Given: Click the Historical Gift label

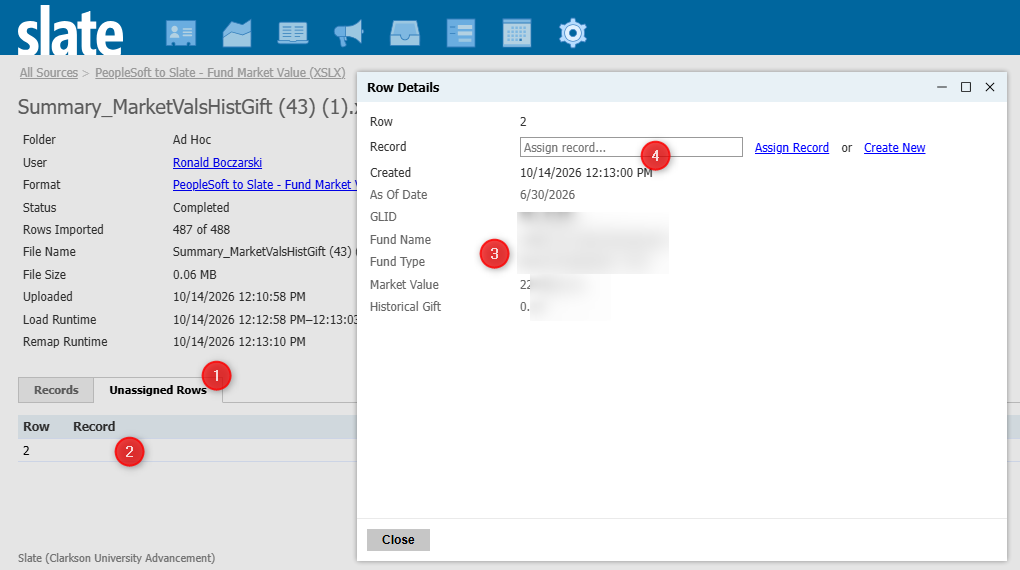Looking at the screenshot, I should pyautogui.click(x=405, y=306).
